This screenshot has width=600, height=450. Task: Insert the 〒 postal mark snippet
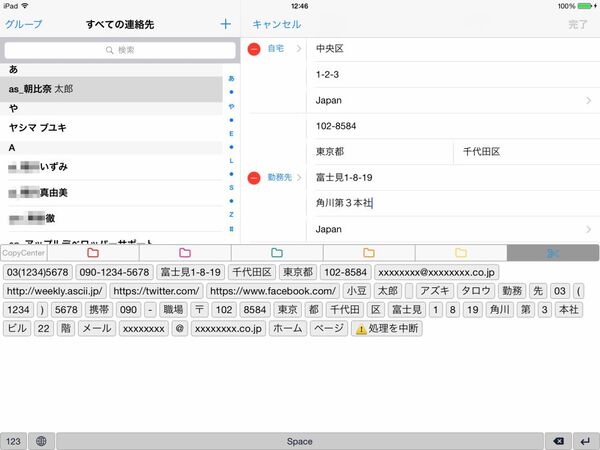pos(199,310)
